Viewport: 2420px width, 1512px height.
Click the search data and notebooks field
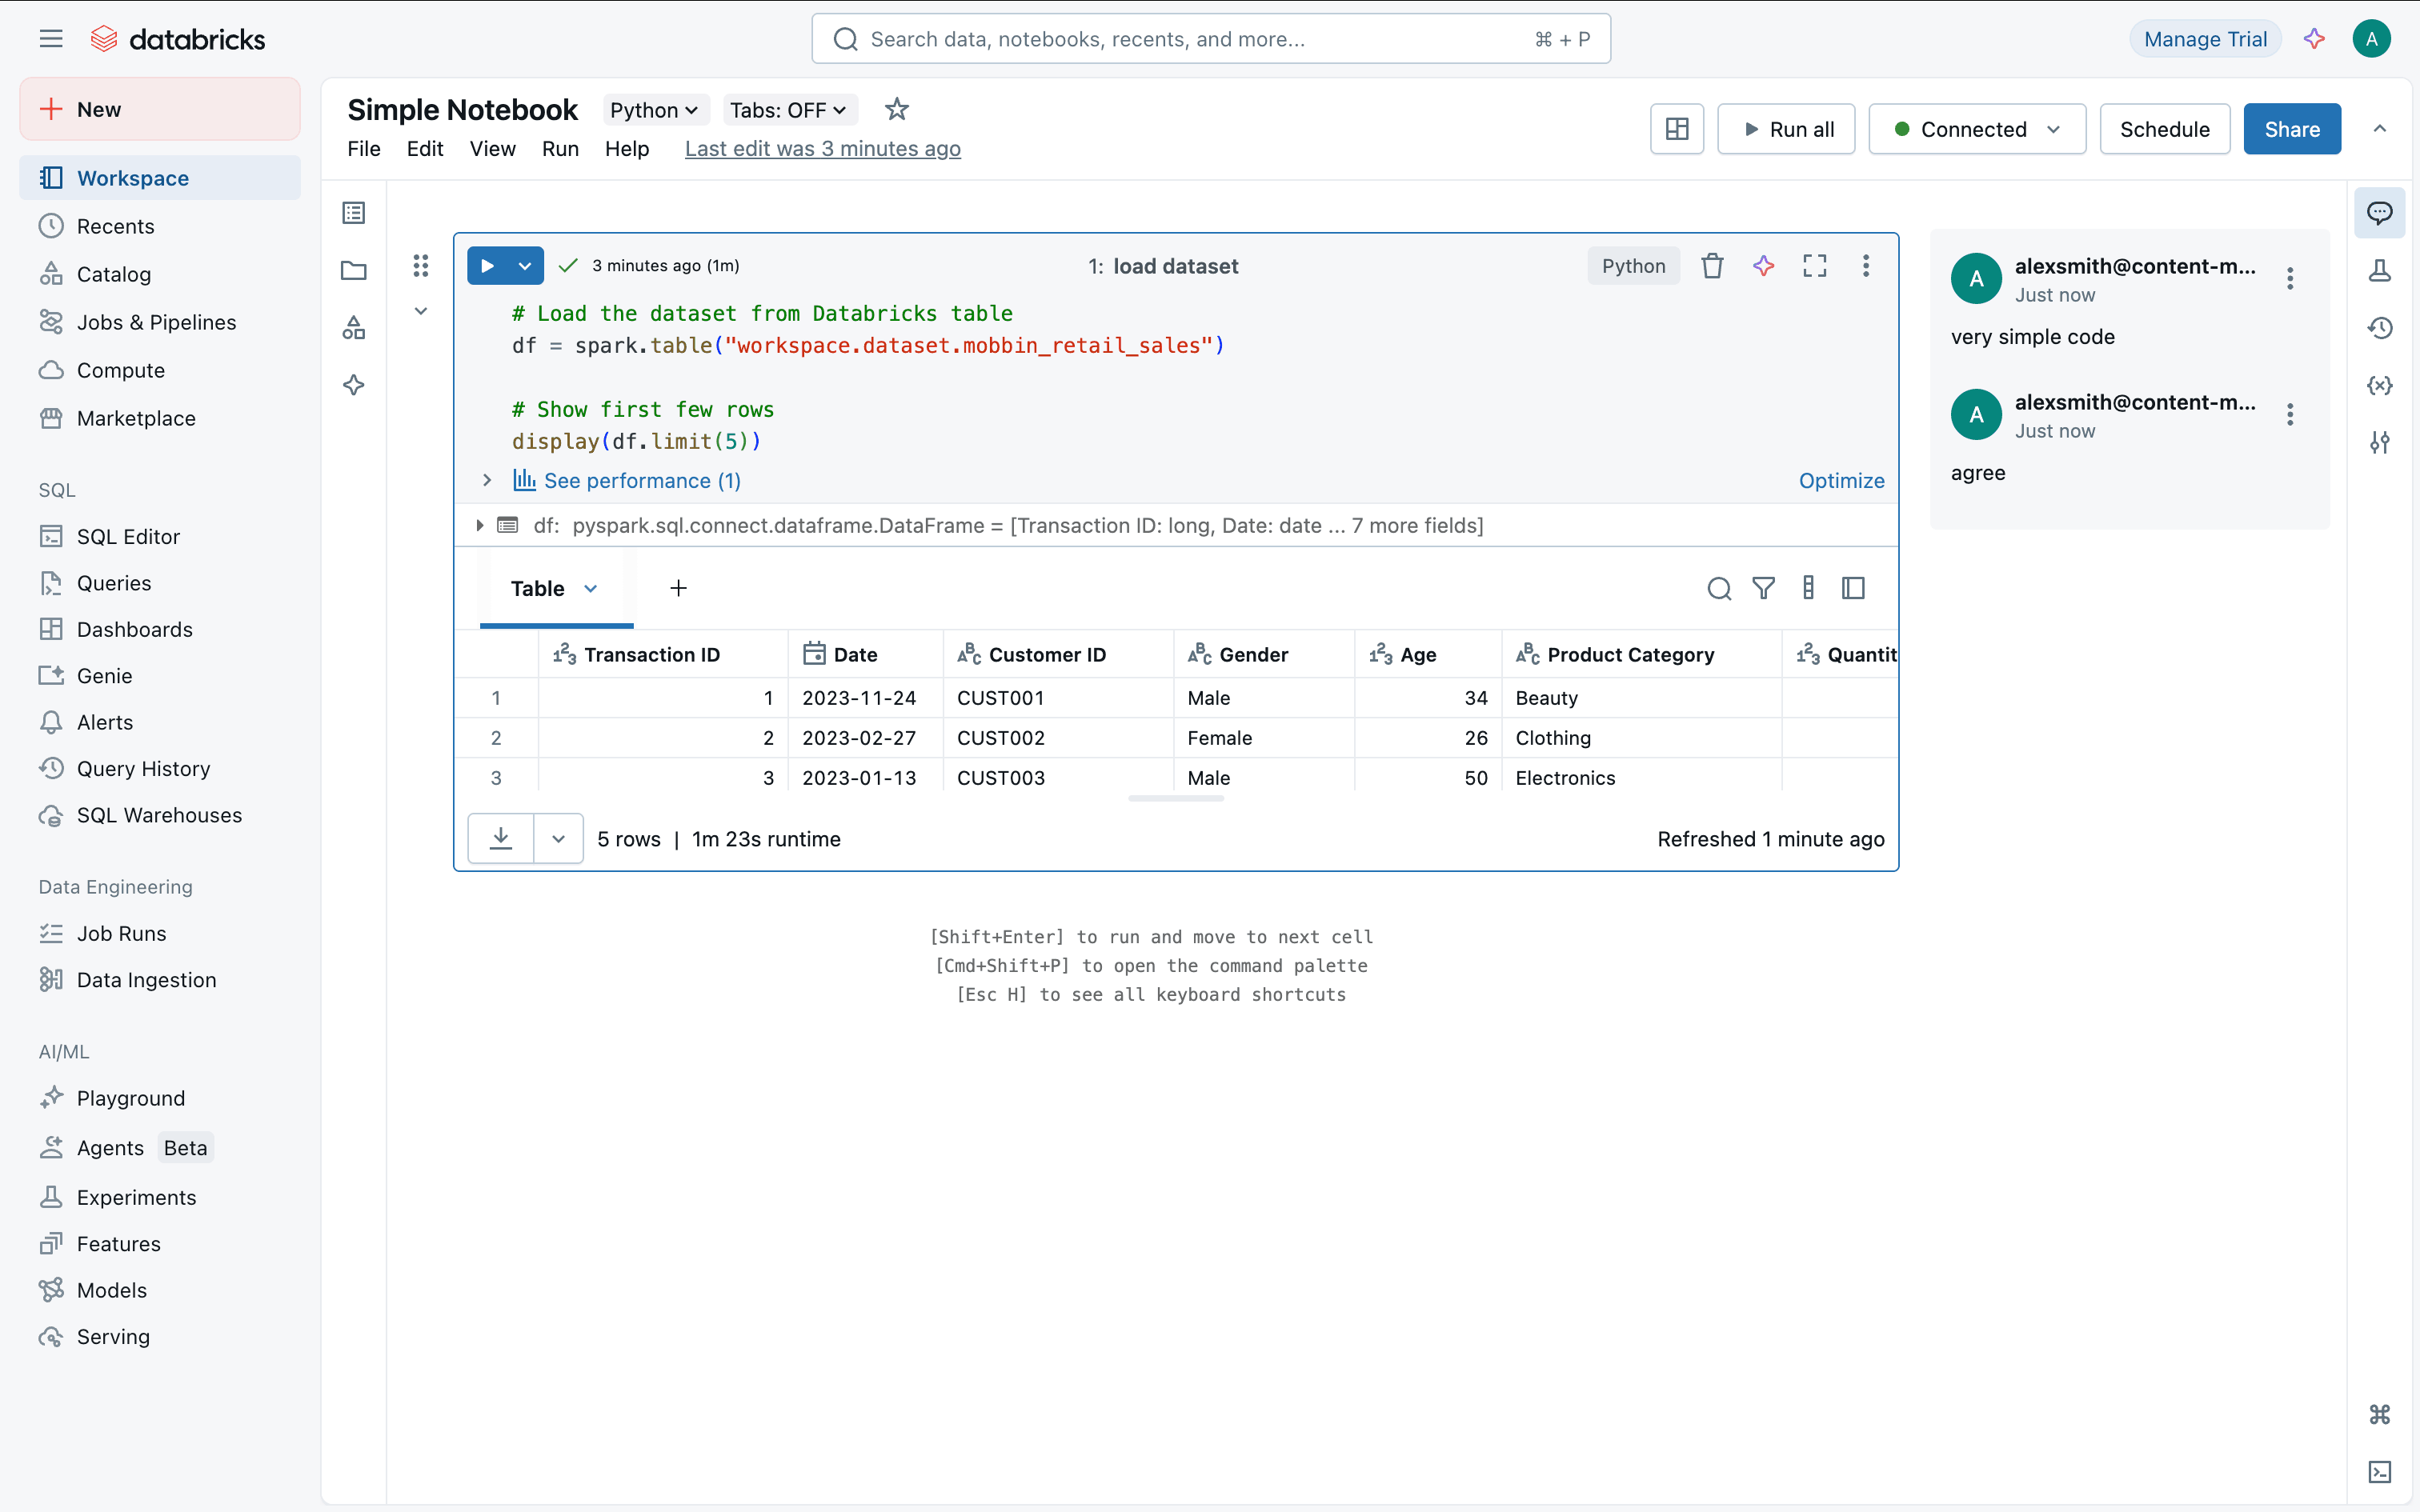point(1210,39)
